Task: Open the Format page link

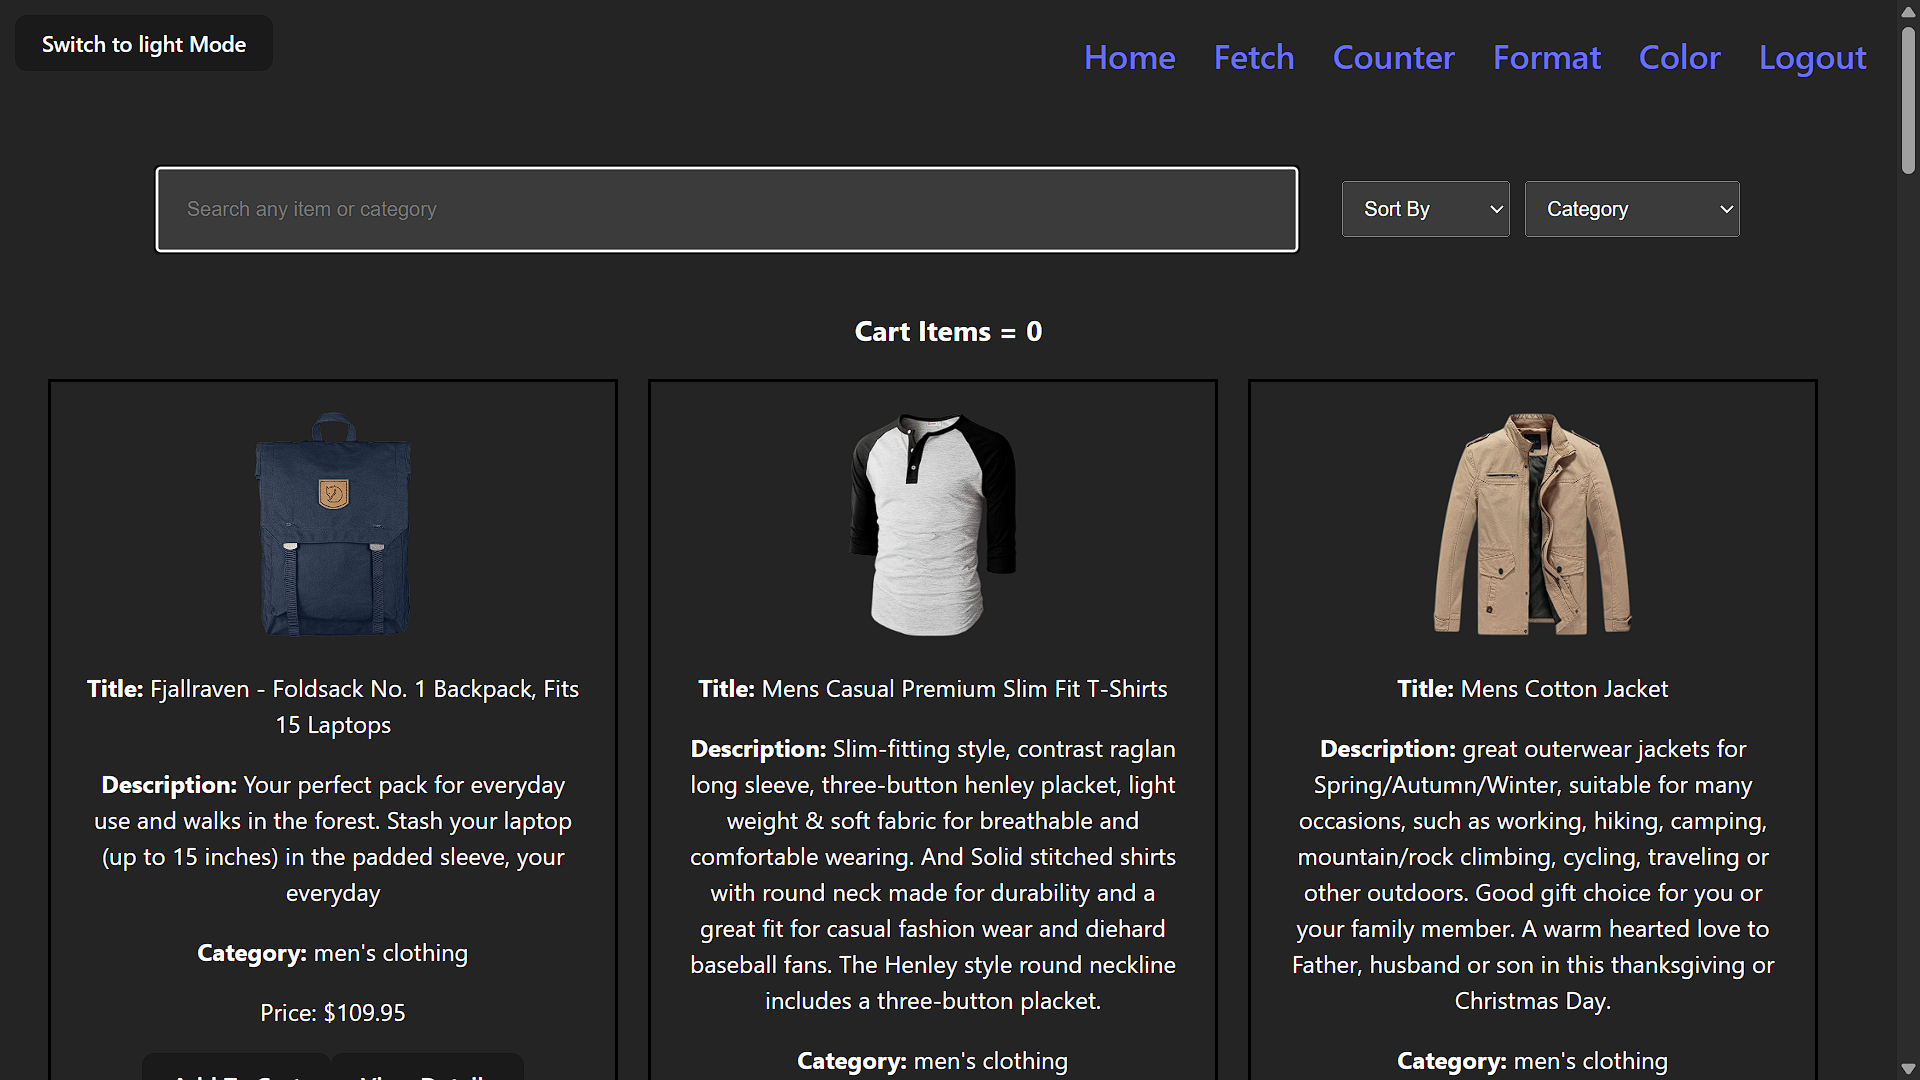Action: pyautogui.click(x=1546, y=58)
